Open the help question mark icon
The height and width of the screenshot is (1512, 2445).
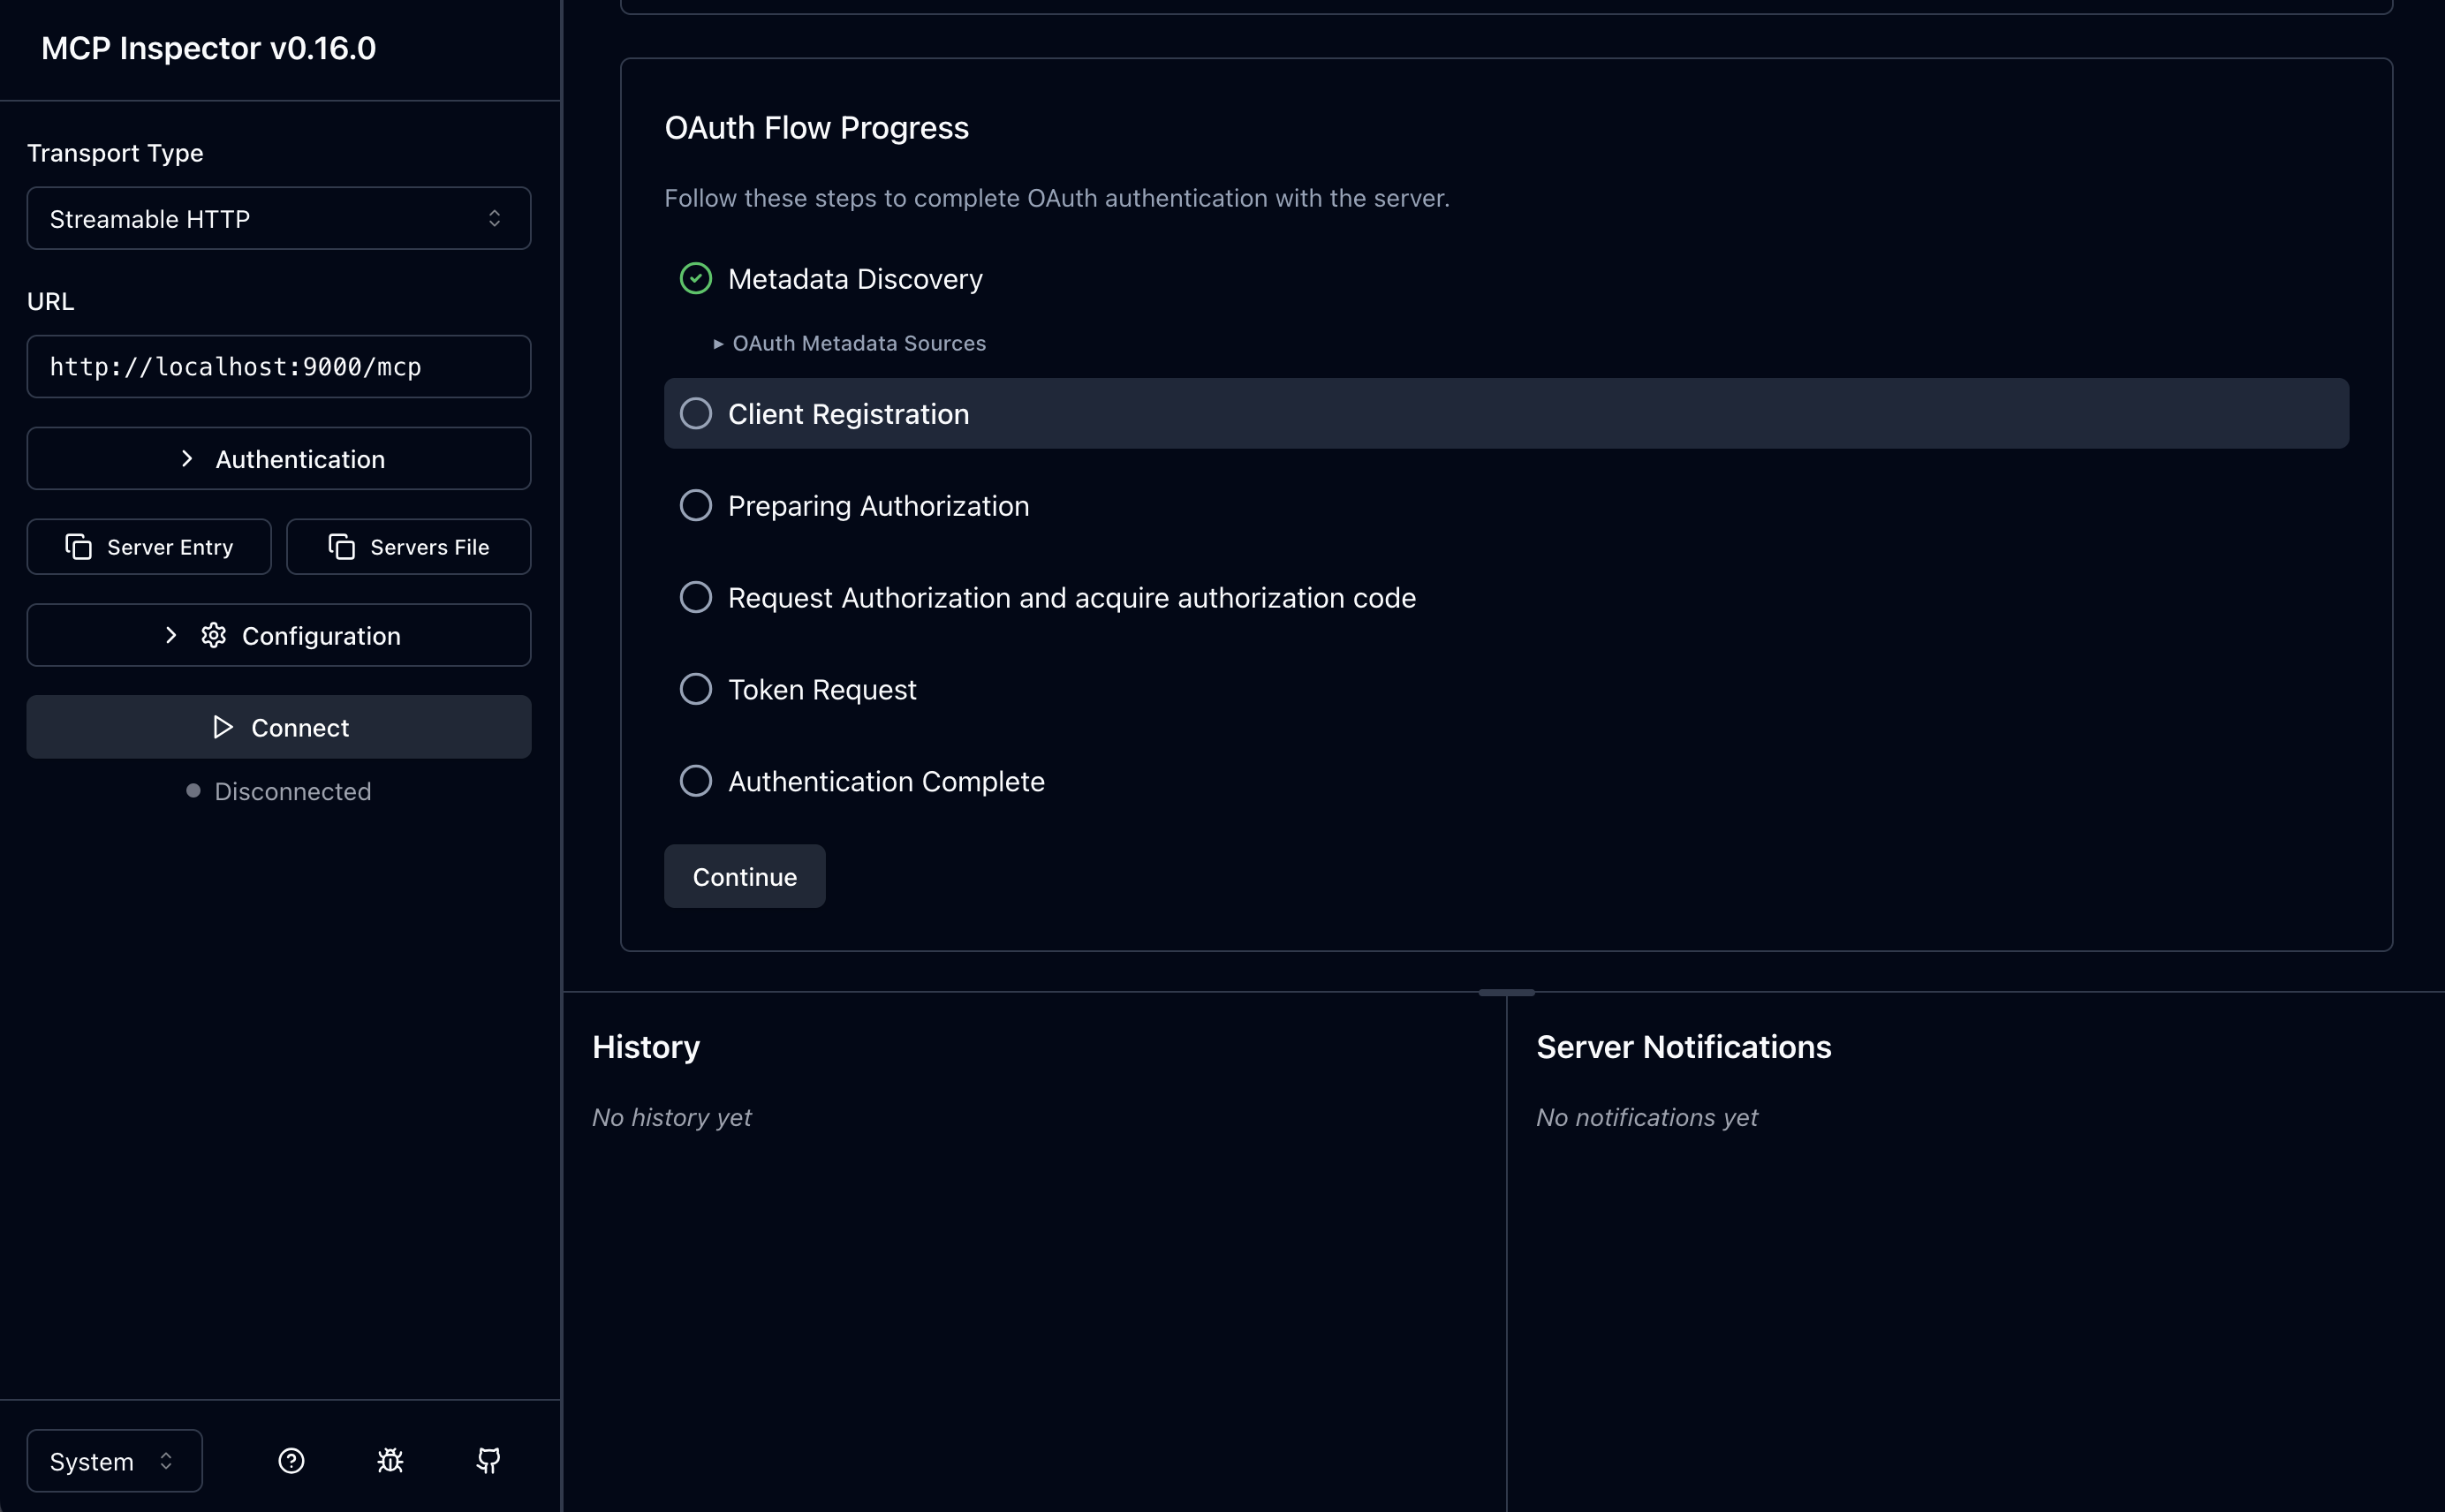coord(291,1461)
